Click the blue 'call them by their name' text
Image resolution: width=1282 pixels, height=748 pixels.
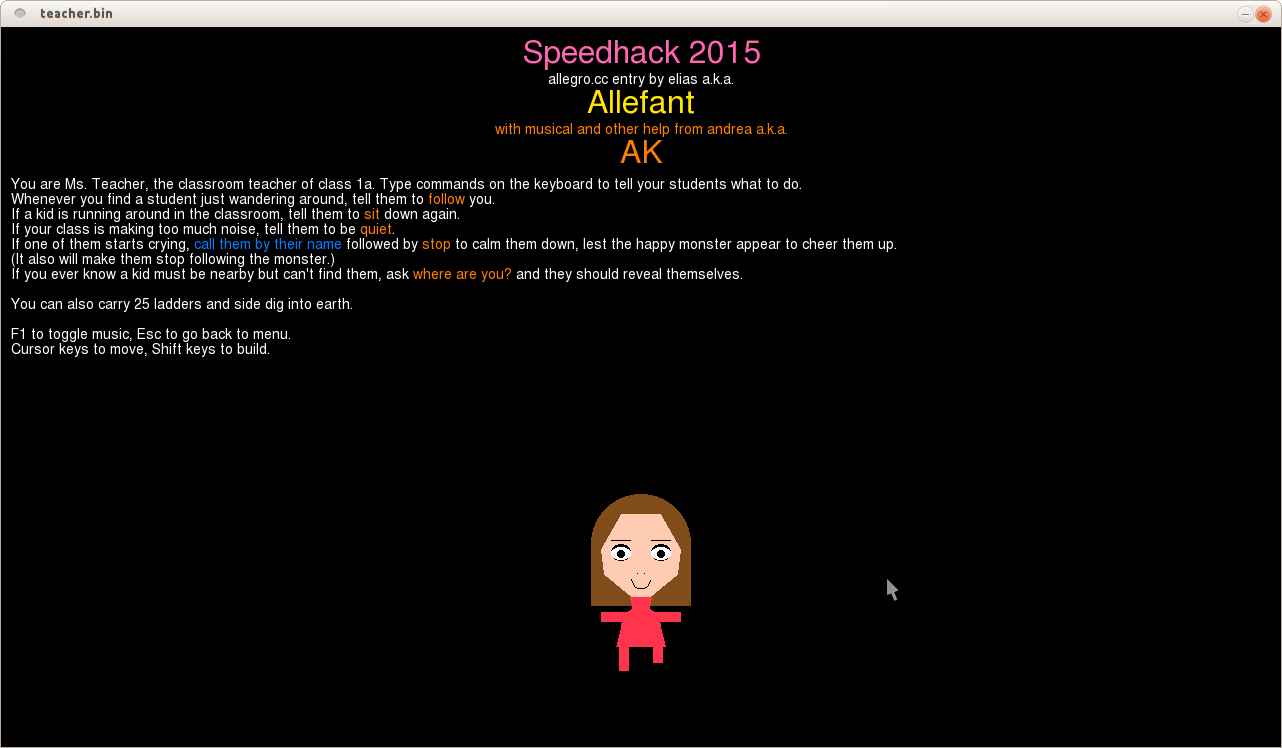click(268, 244)
